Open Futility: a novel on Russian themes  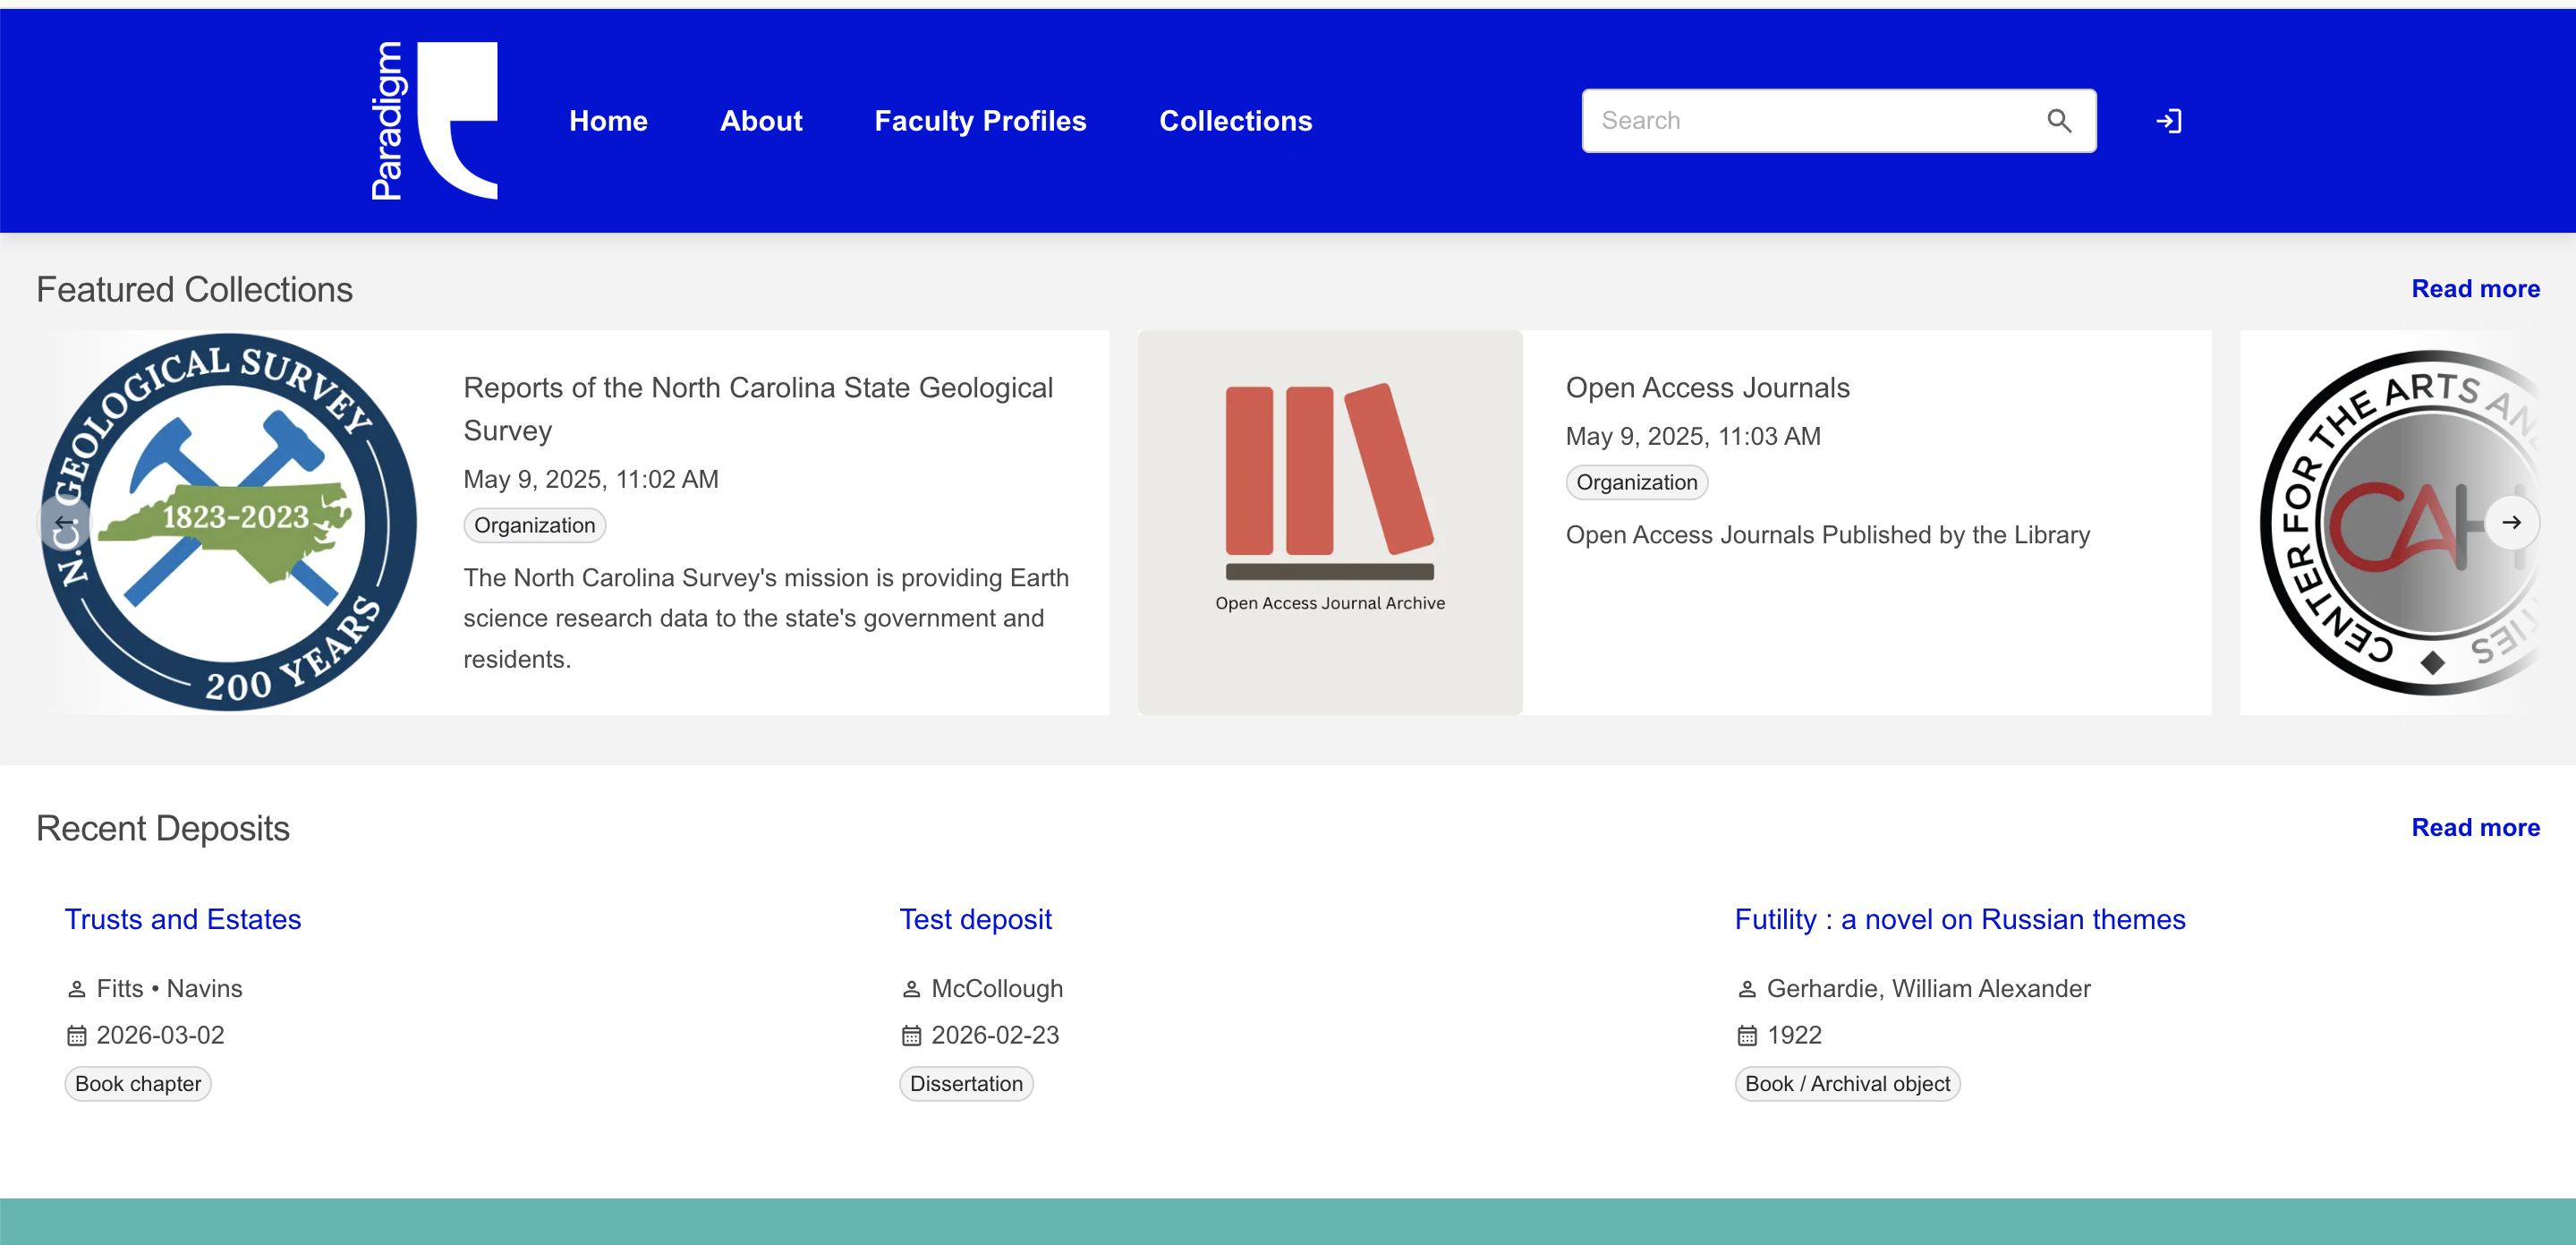[x=1959, y=919]
